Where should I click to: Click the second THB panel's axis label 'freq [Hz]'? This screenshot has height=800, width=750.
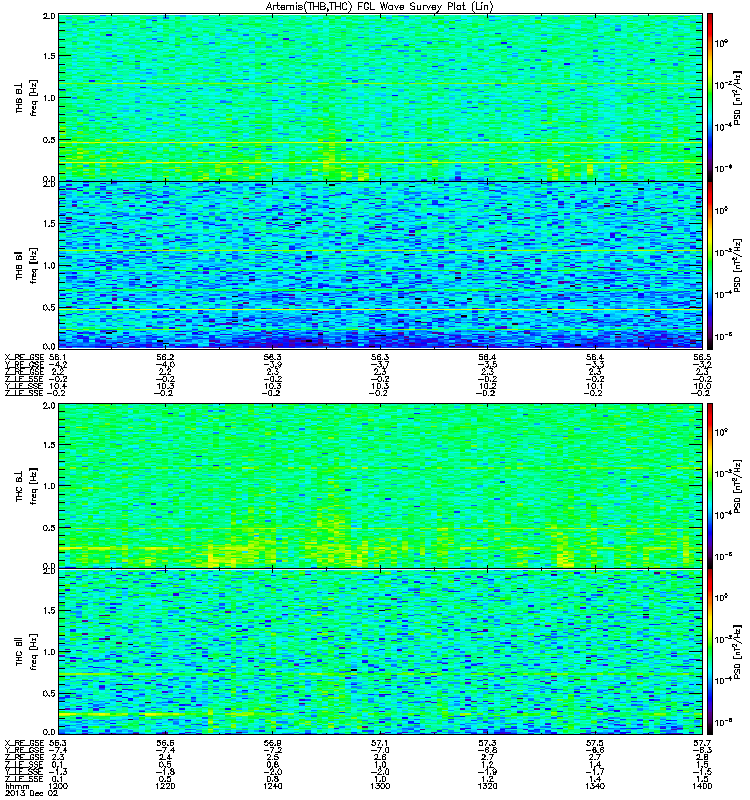click(x=33, y=265)
